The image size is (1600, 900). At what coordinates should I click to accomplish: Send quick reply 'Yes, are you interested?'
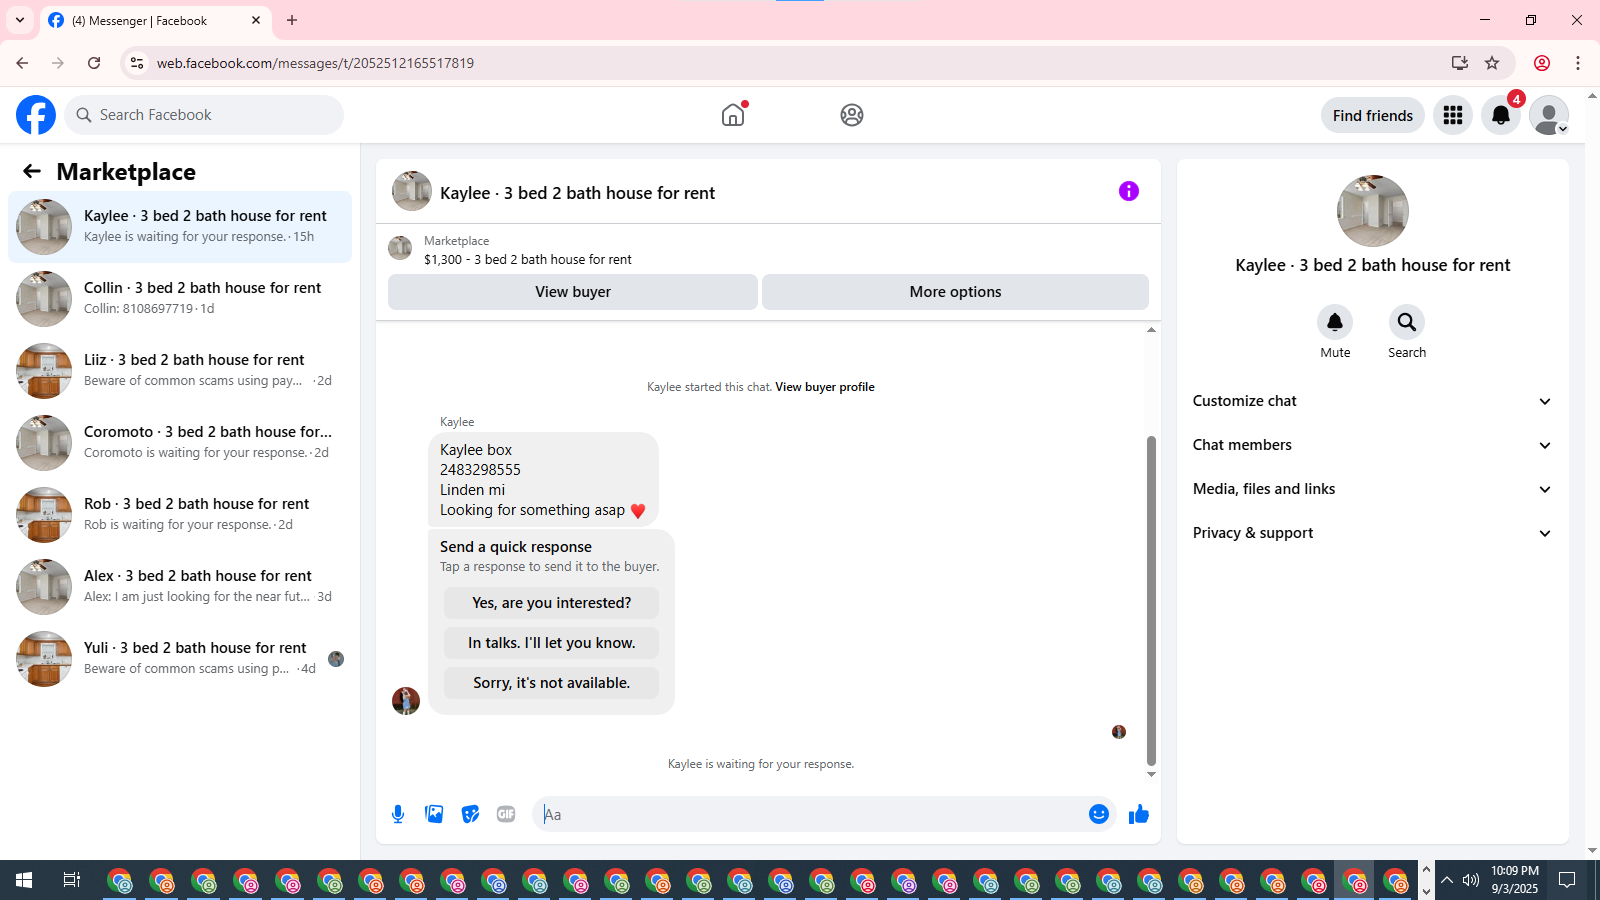tap(551, 603)
